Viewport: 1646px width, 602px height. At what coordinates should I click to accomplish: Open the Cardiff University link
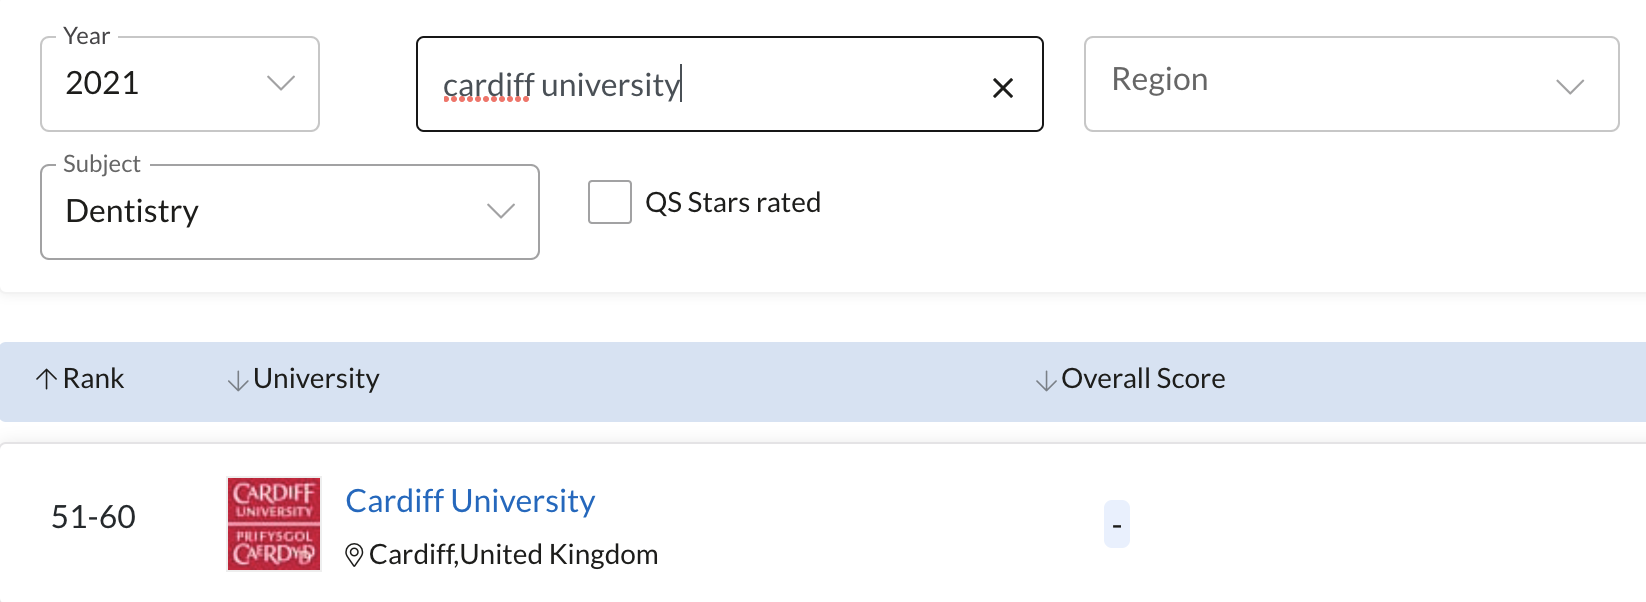click(x=470, y=501)
